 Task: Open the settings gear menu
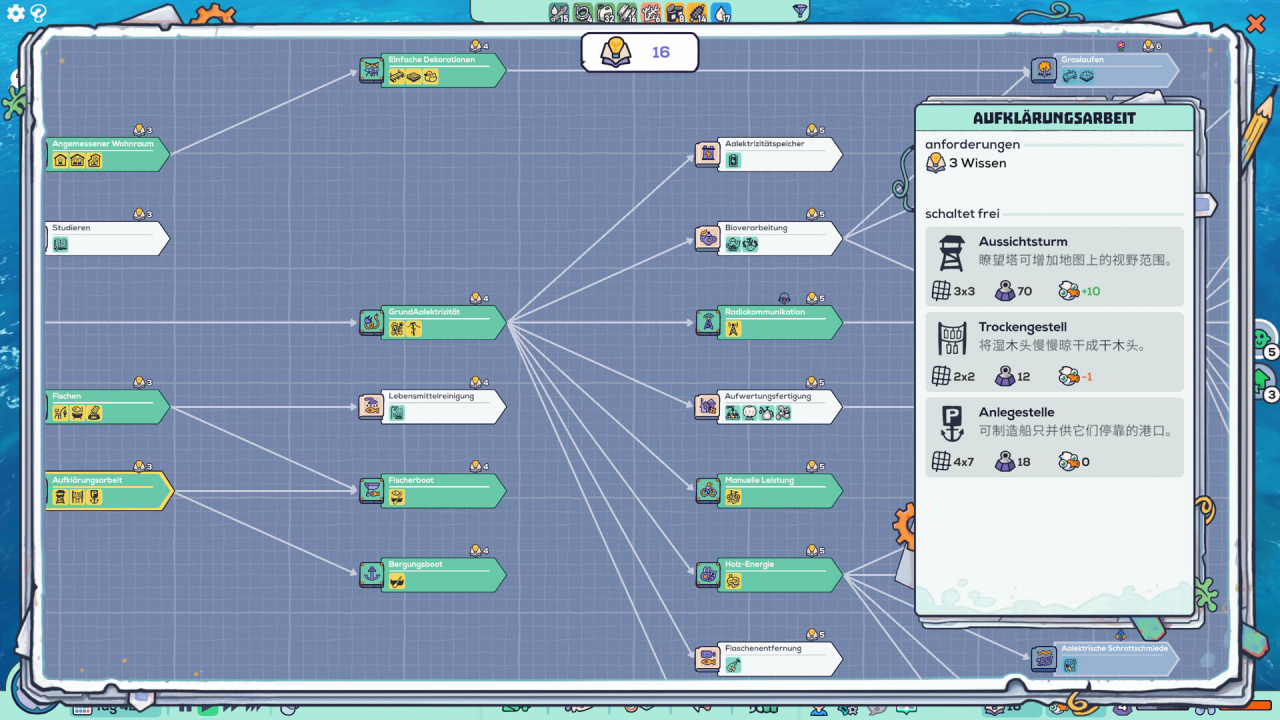tap(16, 13)
